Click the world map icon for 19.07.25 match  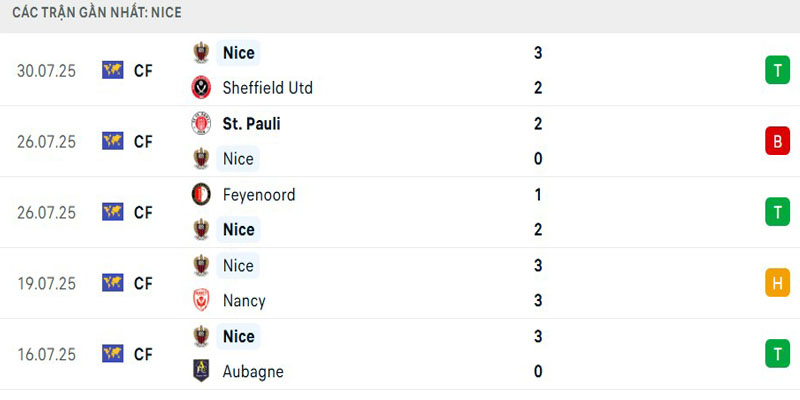click(112, 283)
